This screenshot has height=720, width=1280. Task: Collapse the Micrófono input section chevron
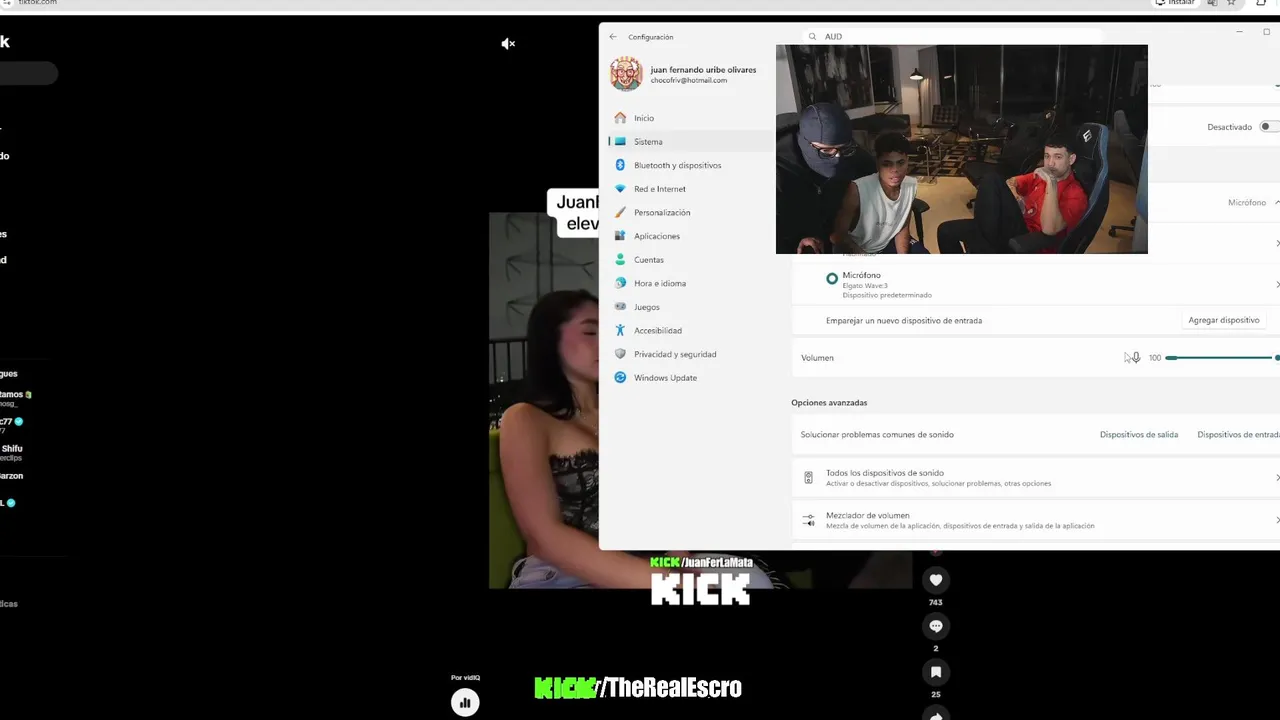point(1277,202)
